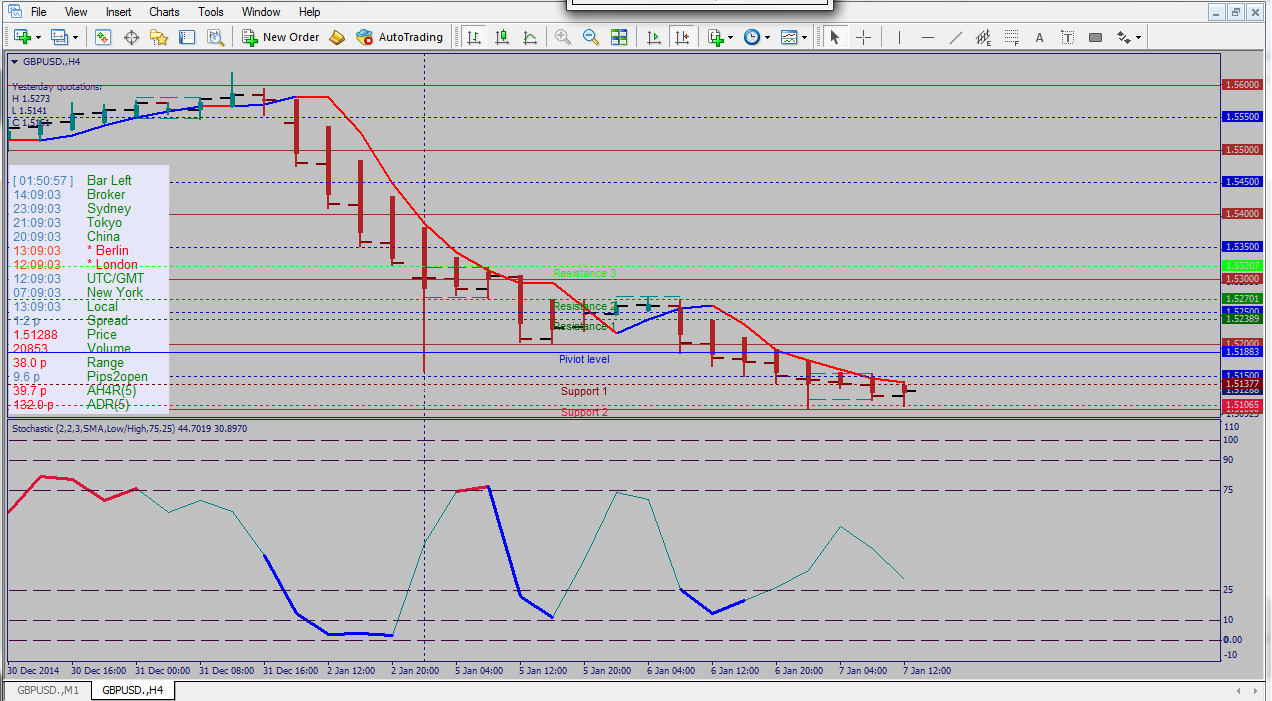The image size is (1272, 701).
Task: Expand the arrows objects dropdown
Action: tap(1139, 37)
